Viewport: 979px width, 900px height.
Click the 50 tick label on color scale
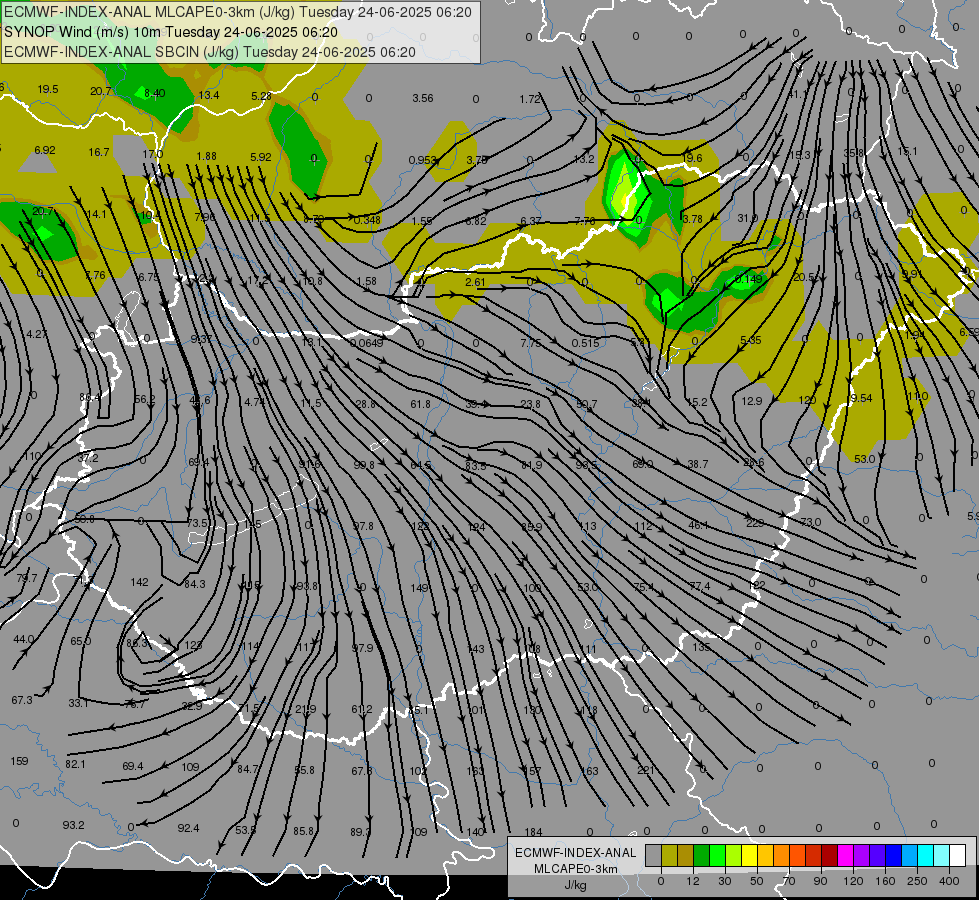tap(757, 881)
